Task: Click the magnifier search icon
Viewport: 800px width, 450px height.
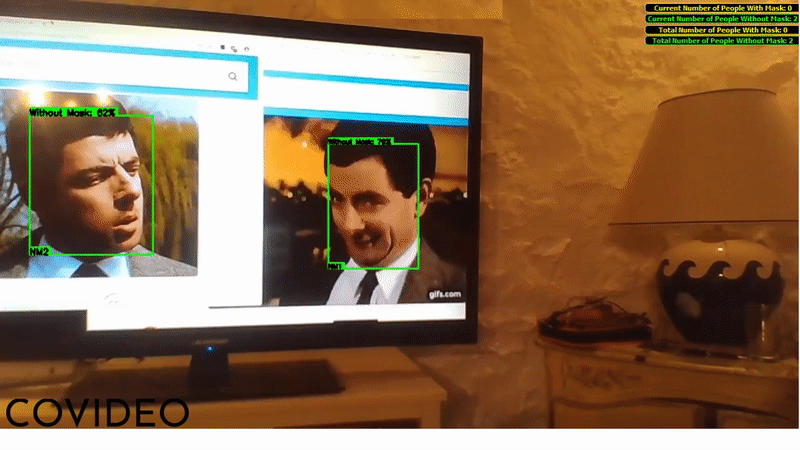Action: [x=233, y=77]
